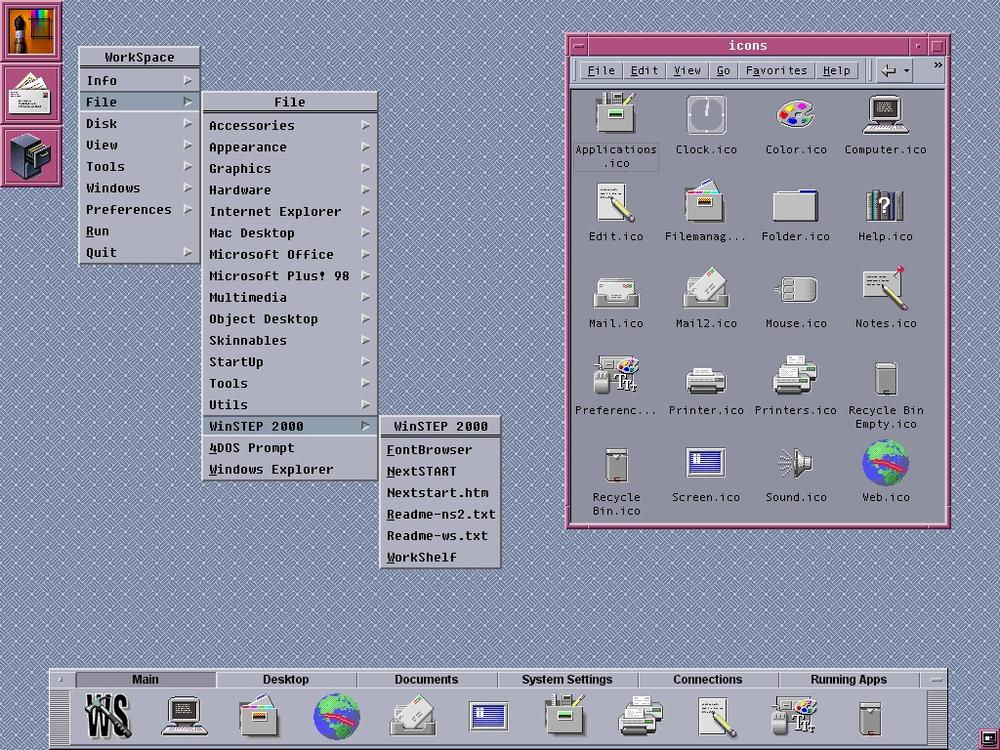1000x750 pixels.
Task: Open Nextstart.htm from WinSTEP 2000 menu
Action: [440, 493]
